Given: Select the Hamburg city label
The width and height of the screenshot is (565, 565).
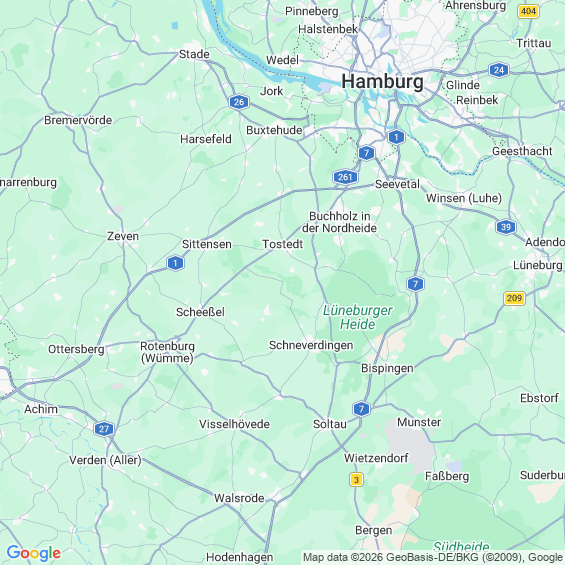Looking at the screenshot, I should point(383,81).
